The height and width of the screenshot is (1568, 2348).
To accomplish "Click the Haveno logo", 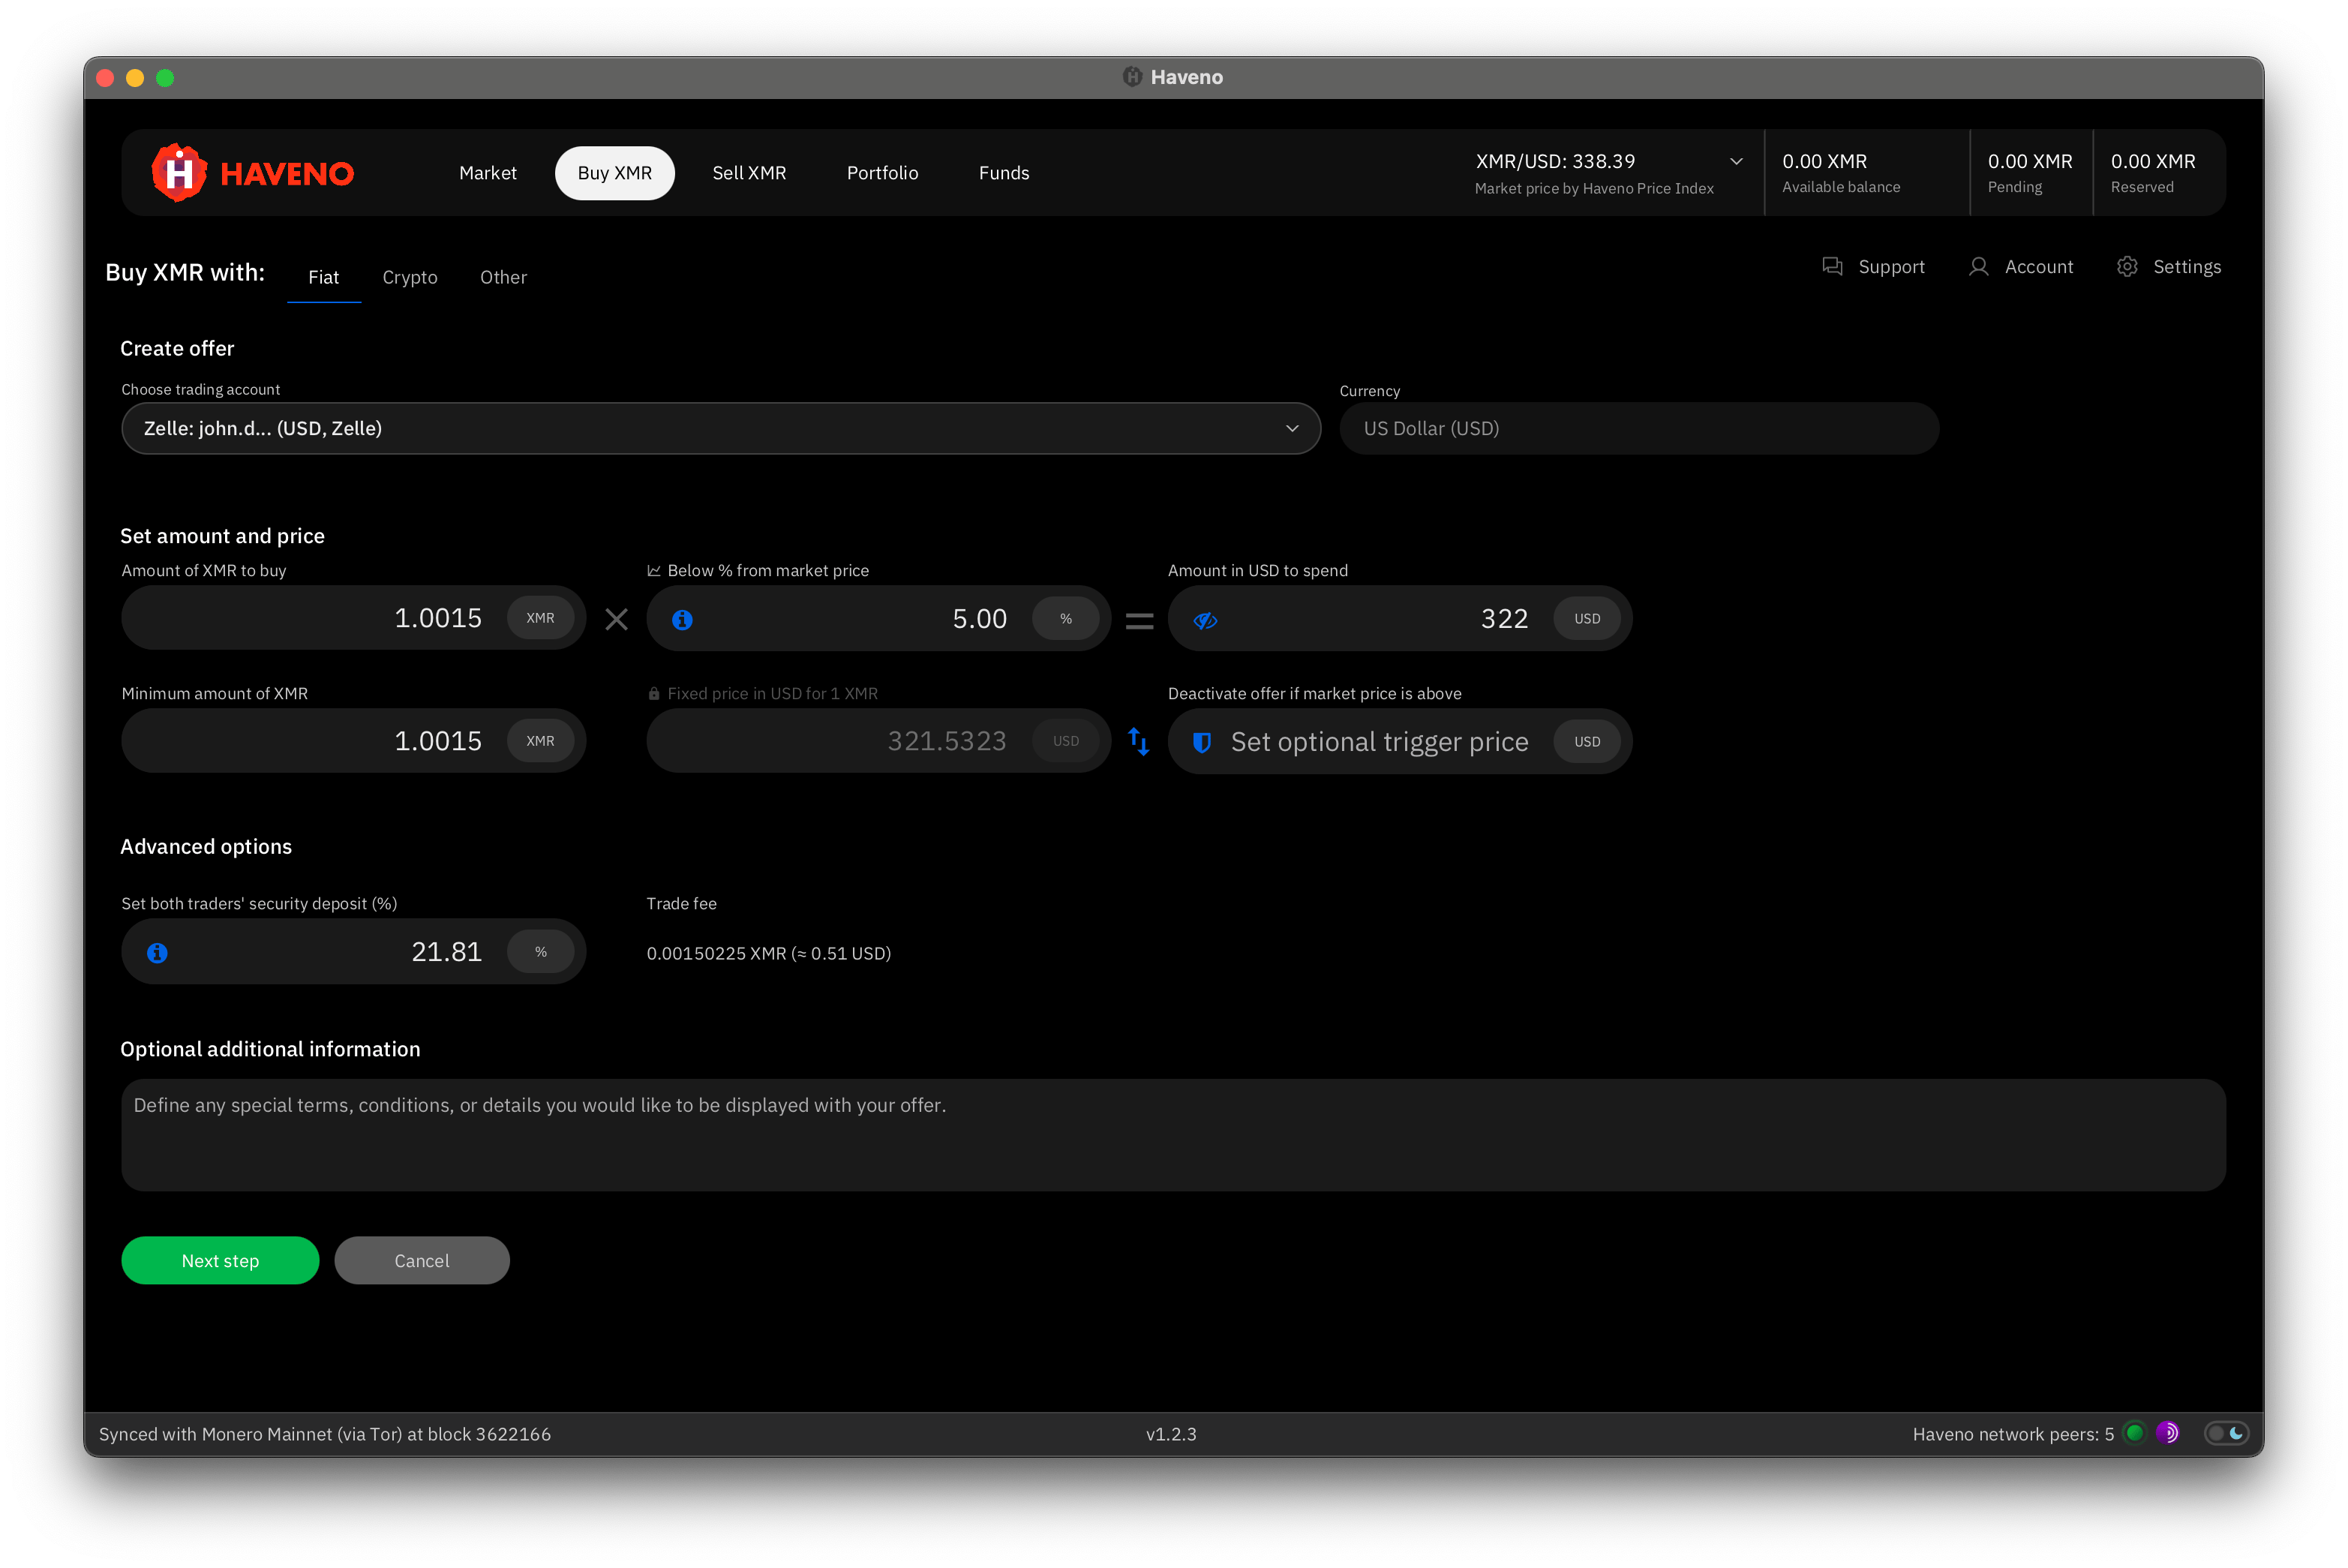I will pos(253,171).
